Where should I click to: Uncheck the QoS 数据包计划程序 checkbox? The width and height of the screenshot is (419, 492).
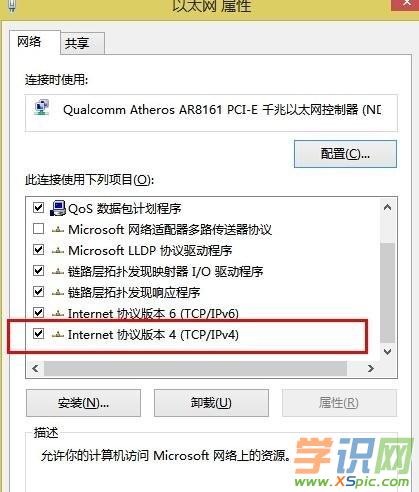(x=38, y=208)
